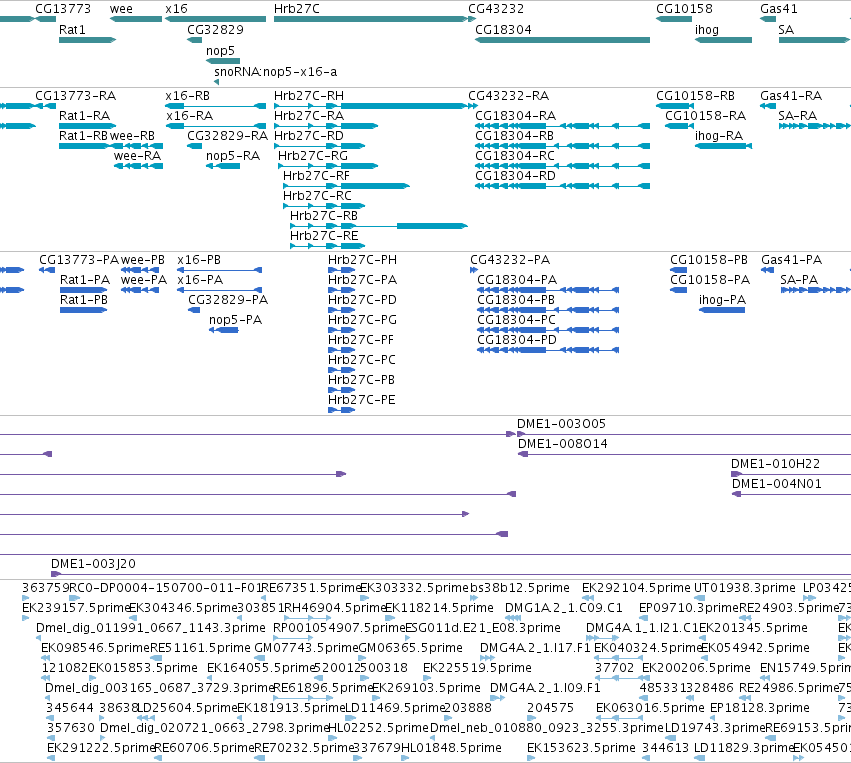Click transcript nop5-RA label
This screenshot has height=763, width=851.
[x=233, y=156]
